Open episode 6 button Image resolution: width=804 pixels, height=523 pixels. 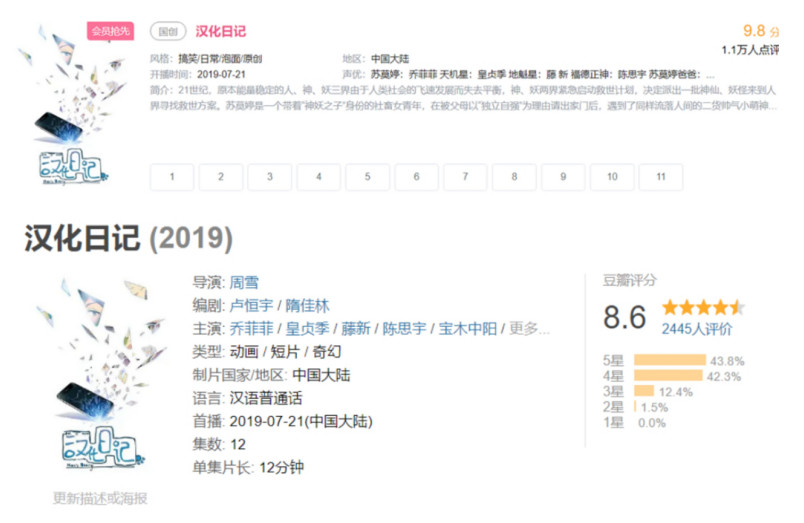click(x=416, y=177)
